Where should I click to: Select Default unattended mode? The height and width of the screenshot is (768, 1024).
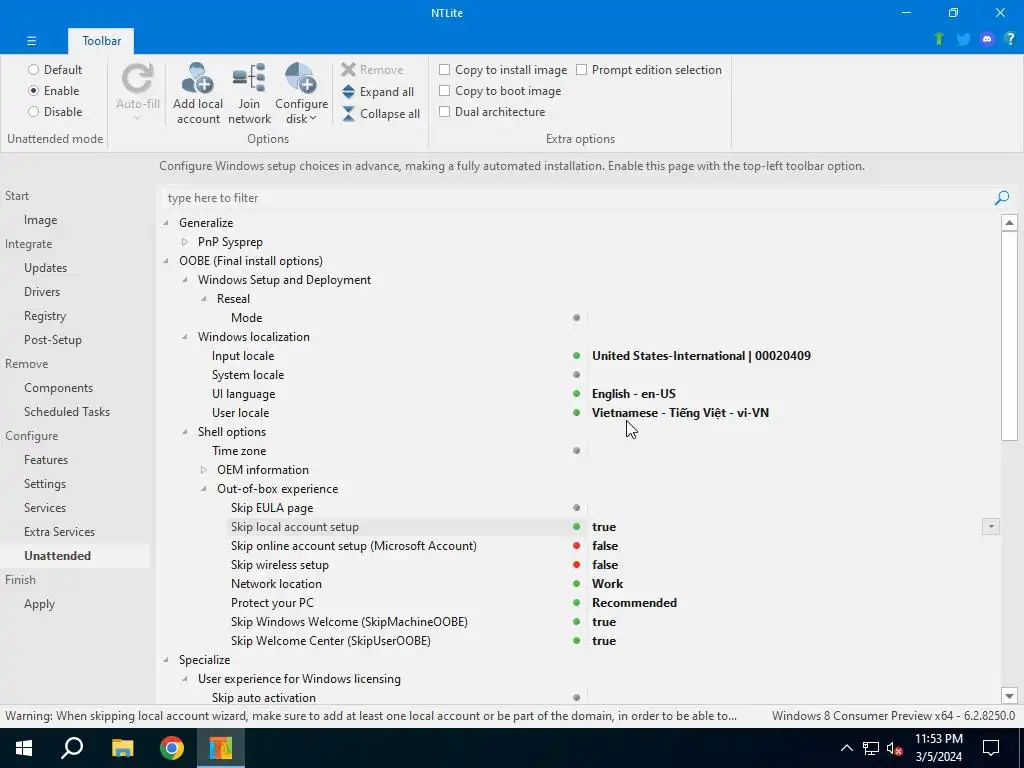point(55,69)
